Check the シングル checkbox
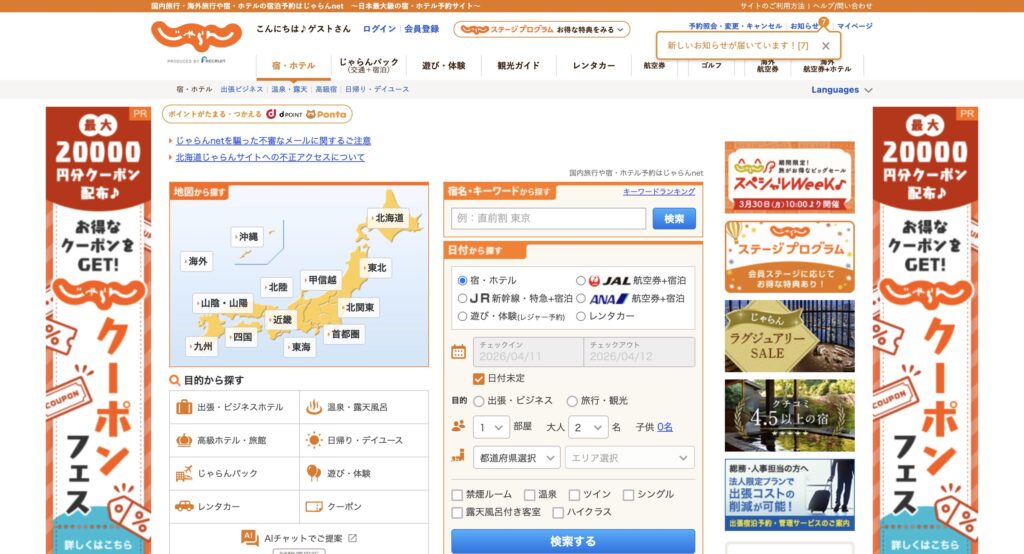1024x554 pixels. coord(628,495)
